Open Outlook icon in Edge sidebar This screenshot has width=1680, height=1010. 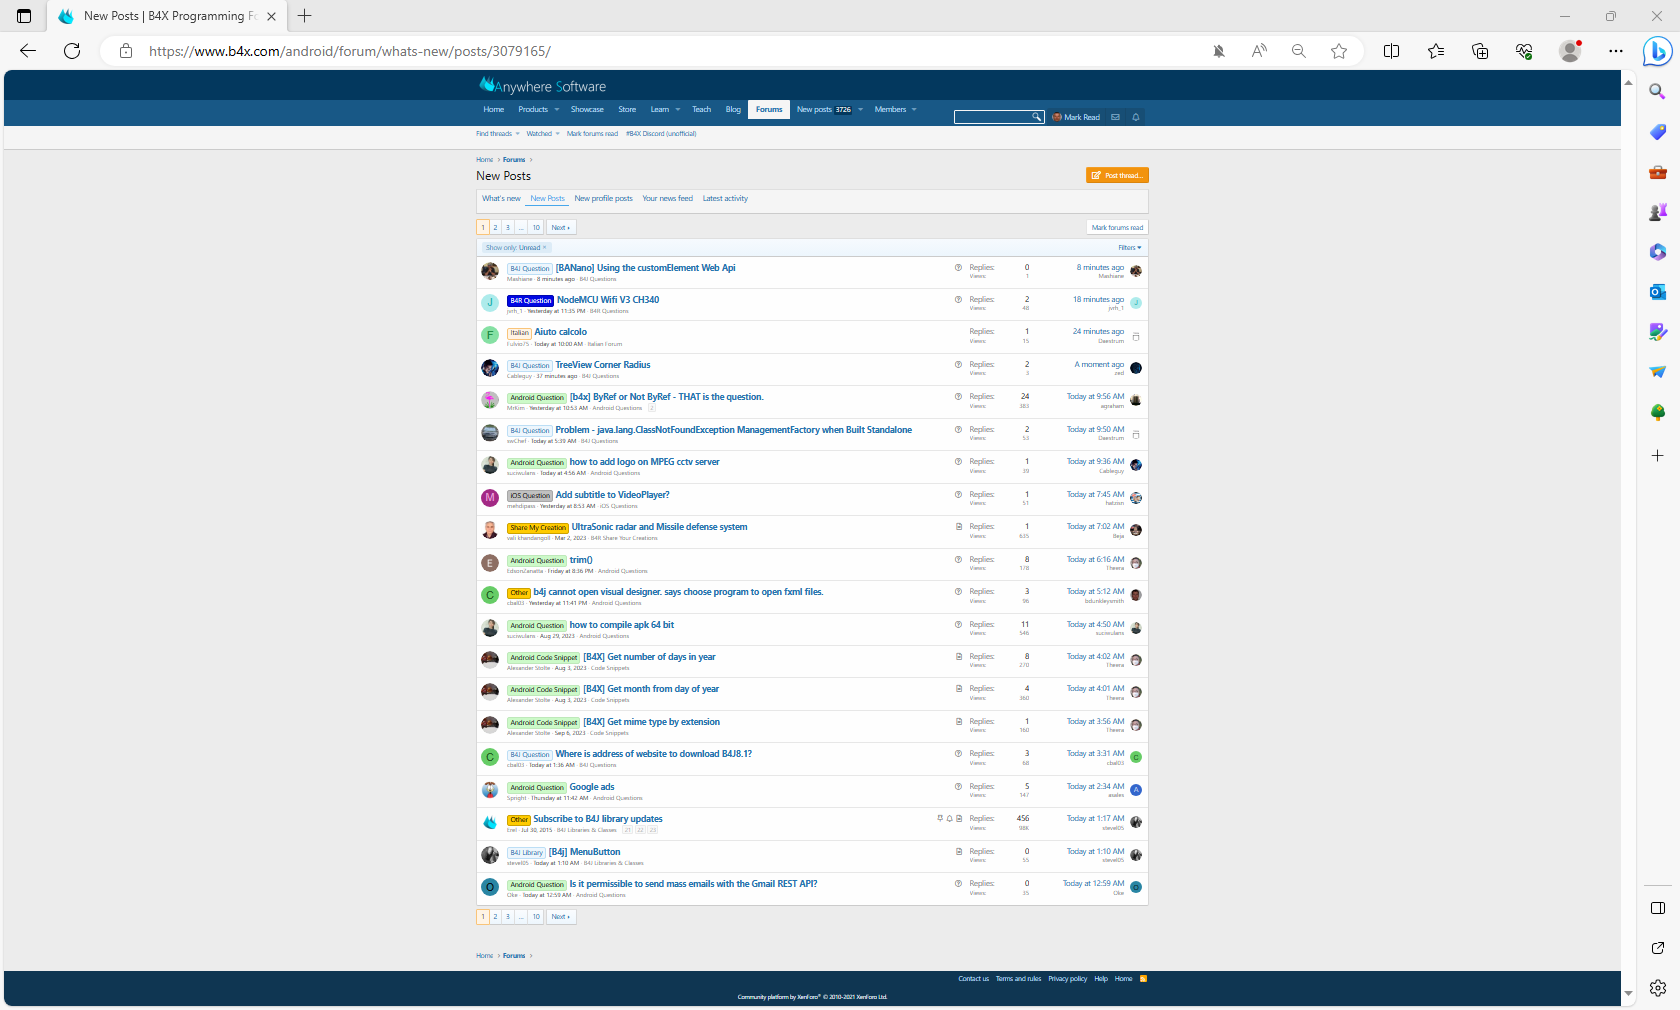pyautogui.click(x=1657, y=292)
